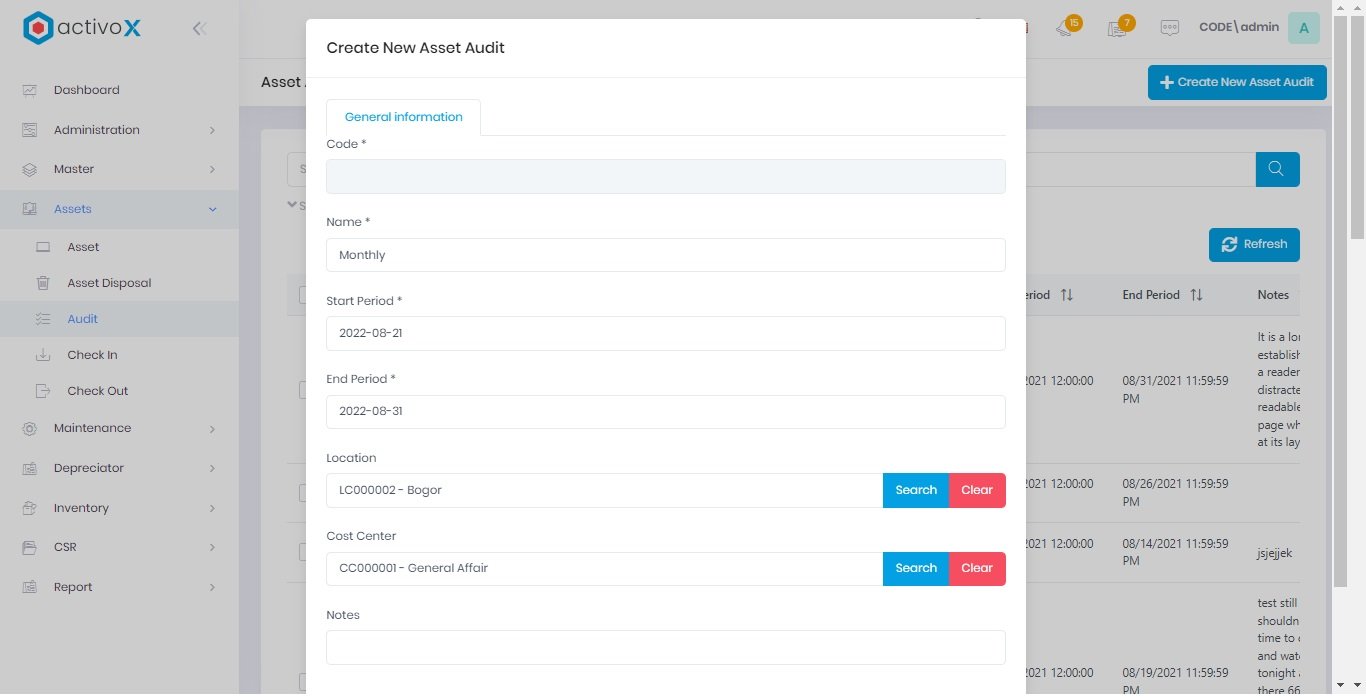
Task: Switch to the General information tab
Action: tap(403, 117)
